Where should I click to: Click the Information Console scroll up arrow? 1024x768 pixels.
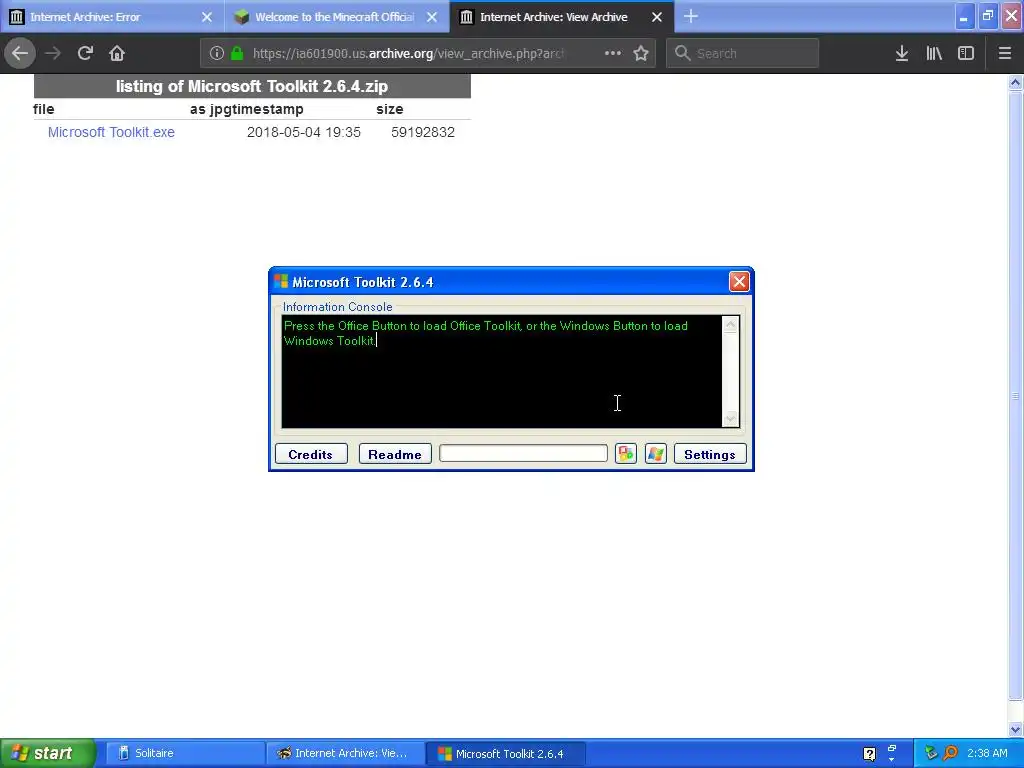click(x=730, y=325)
